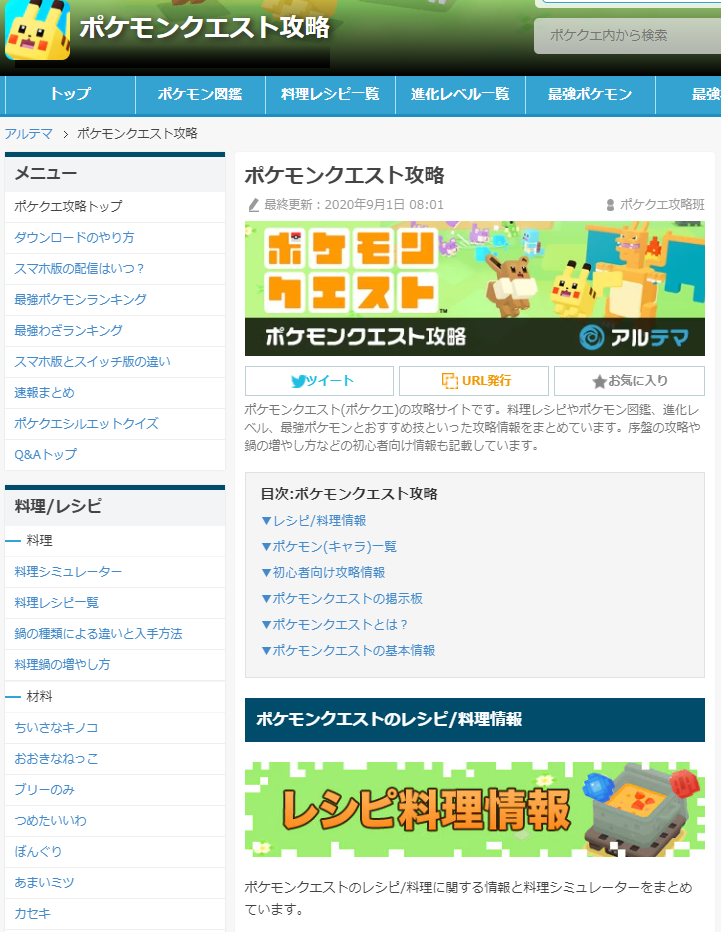Viewport: 721px width, 932px height.
Task: Click the アルテマ breadcrumb link
Action: [29, 134]
